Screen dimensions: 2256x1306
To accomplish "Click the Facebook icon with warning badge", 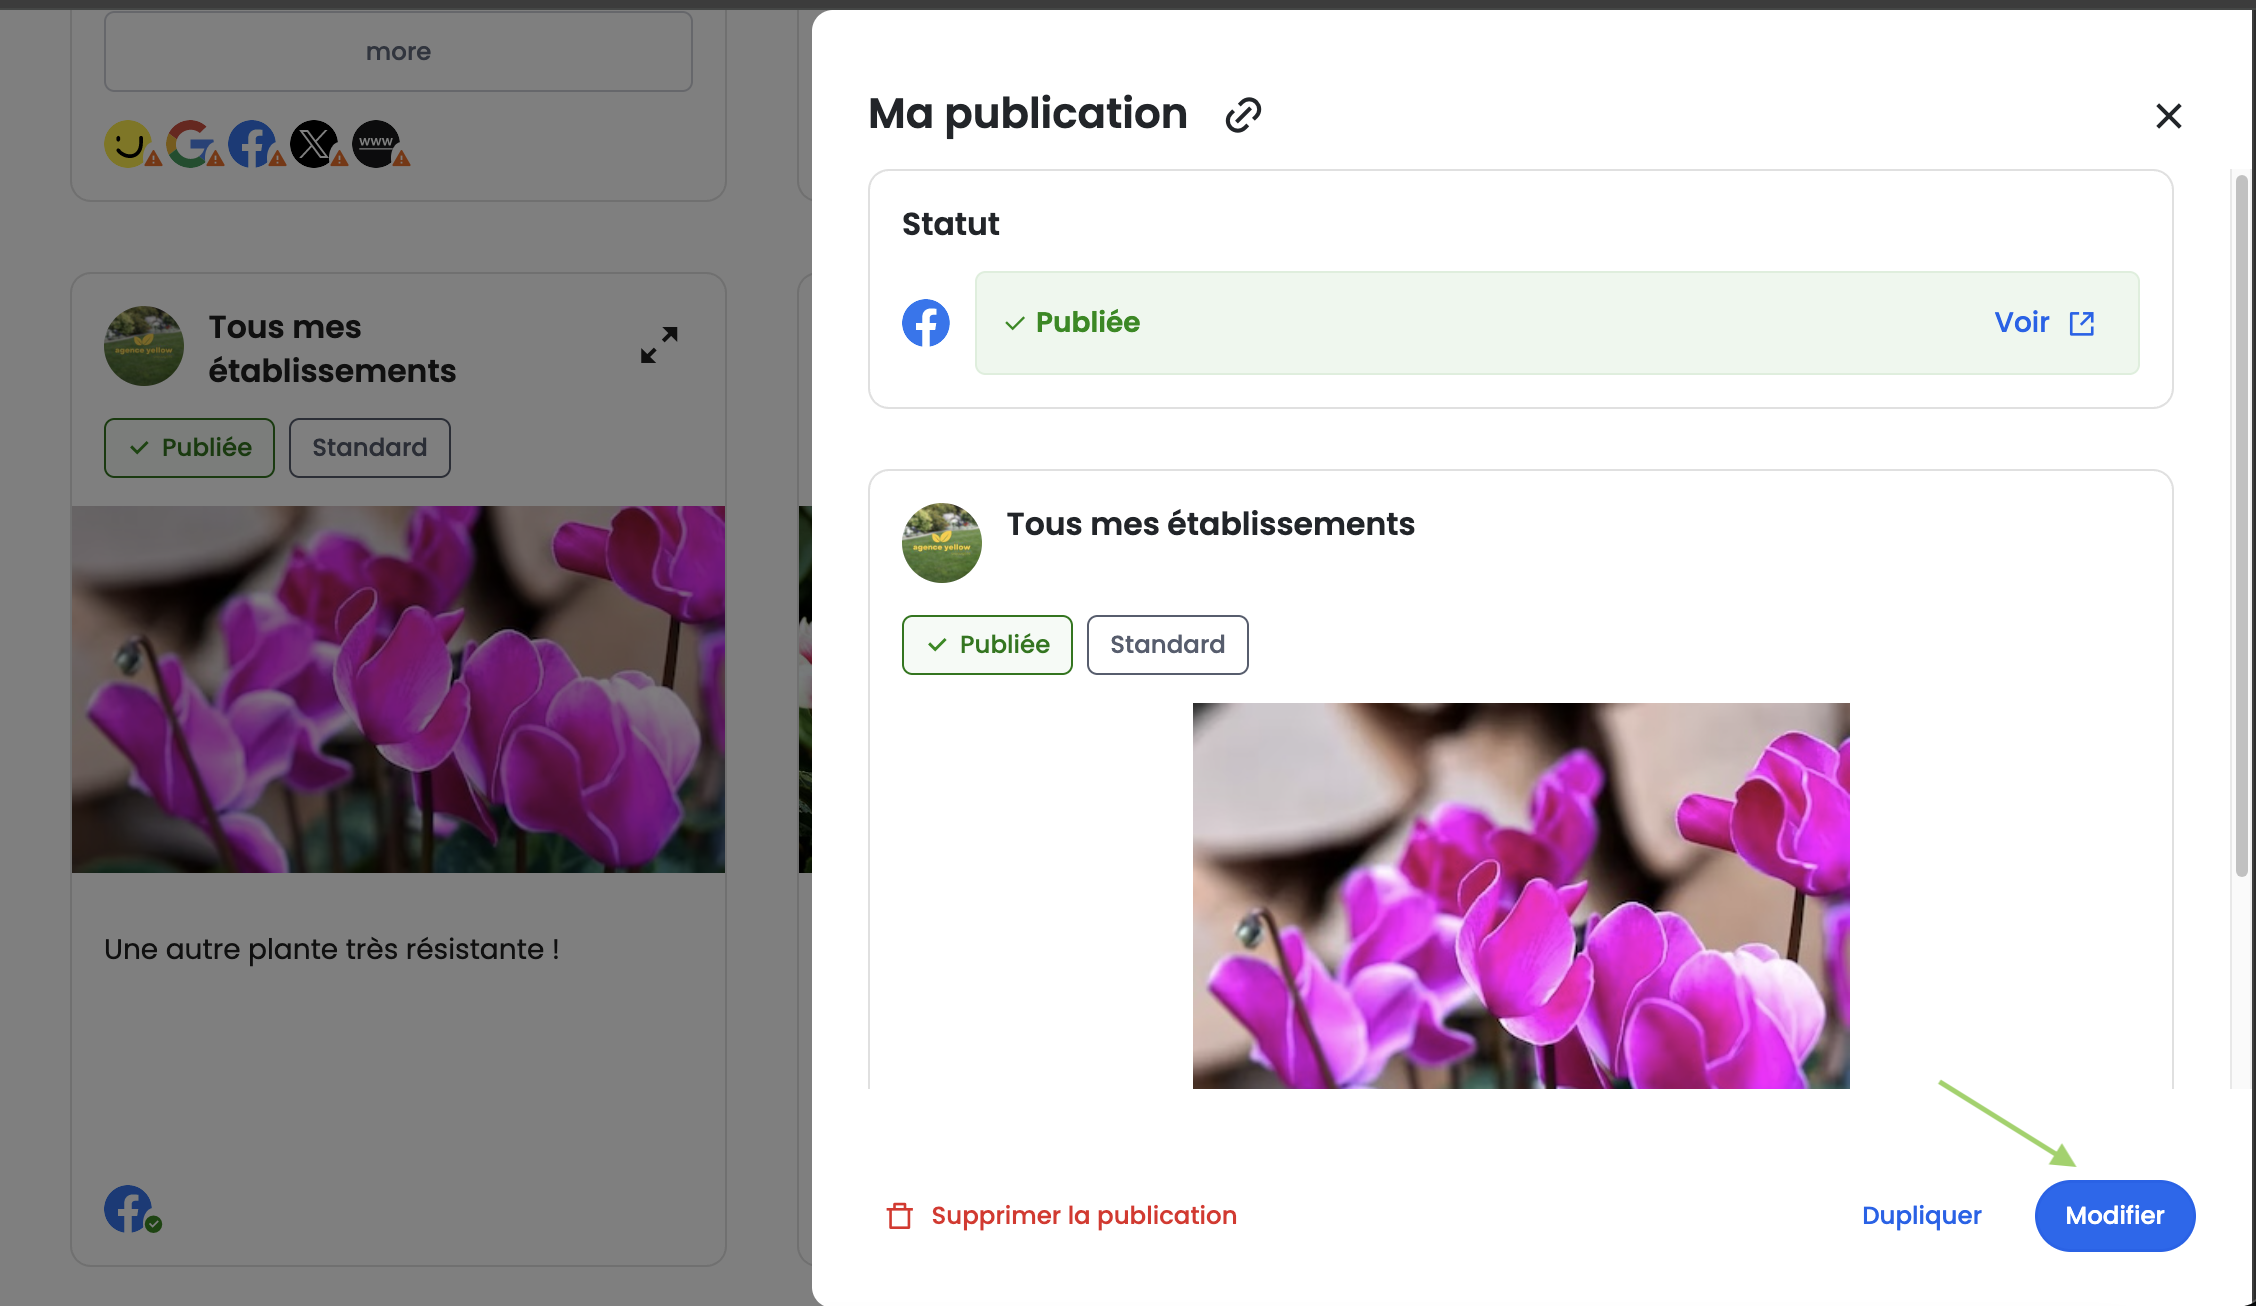I will click(x=251, y=144).
